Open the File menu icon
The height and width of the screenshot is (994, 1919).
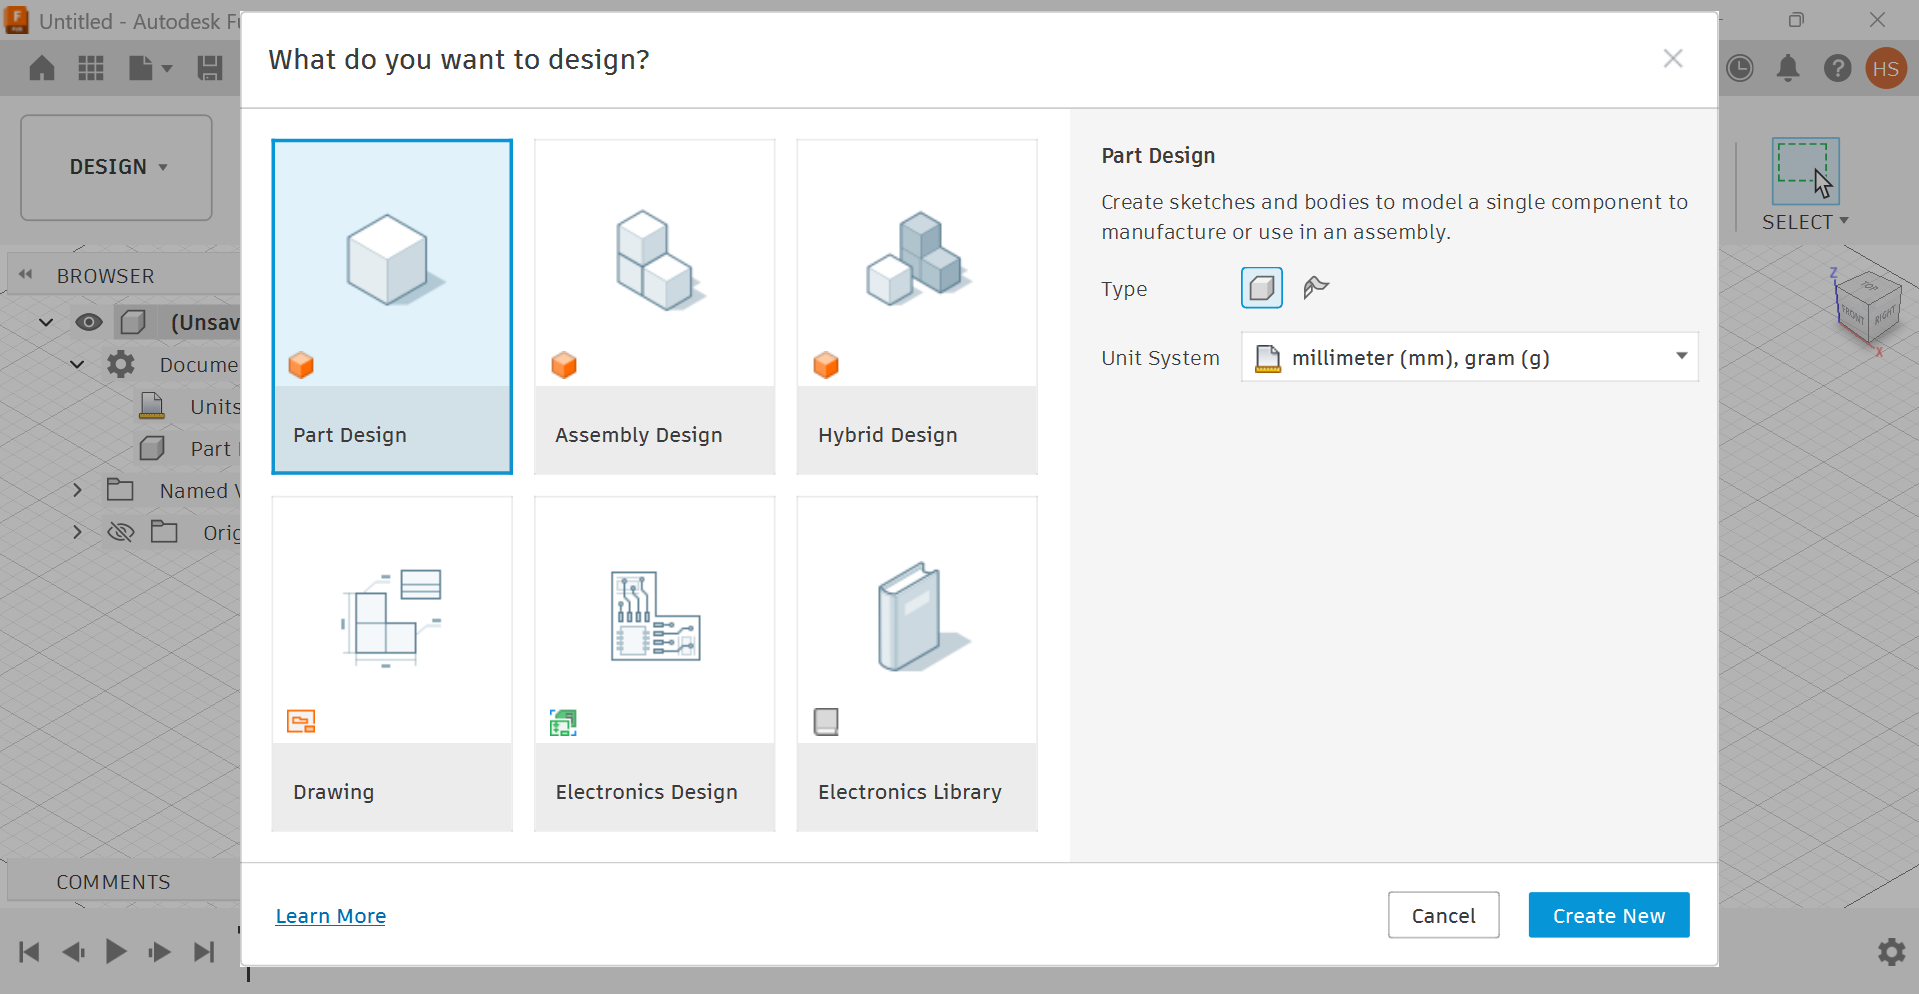[x=150, y=68]
